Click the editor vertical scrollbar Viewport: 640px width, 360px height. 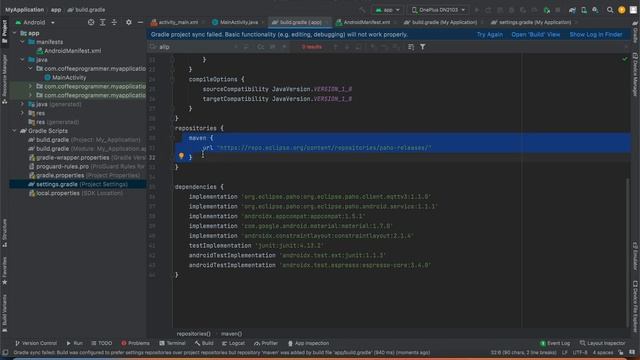[628, 252]
